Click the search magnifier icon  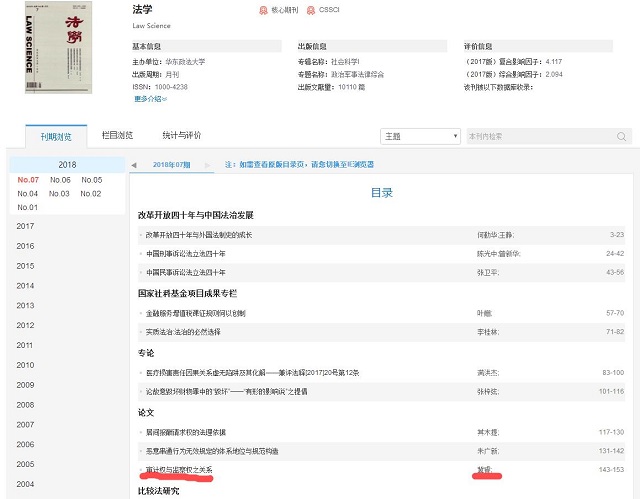coord(622,136)
